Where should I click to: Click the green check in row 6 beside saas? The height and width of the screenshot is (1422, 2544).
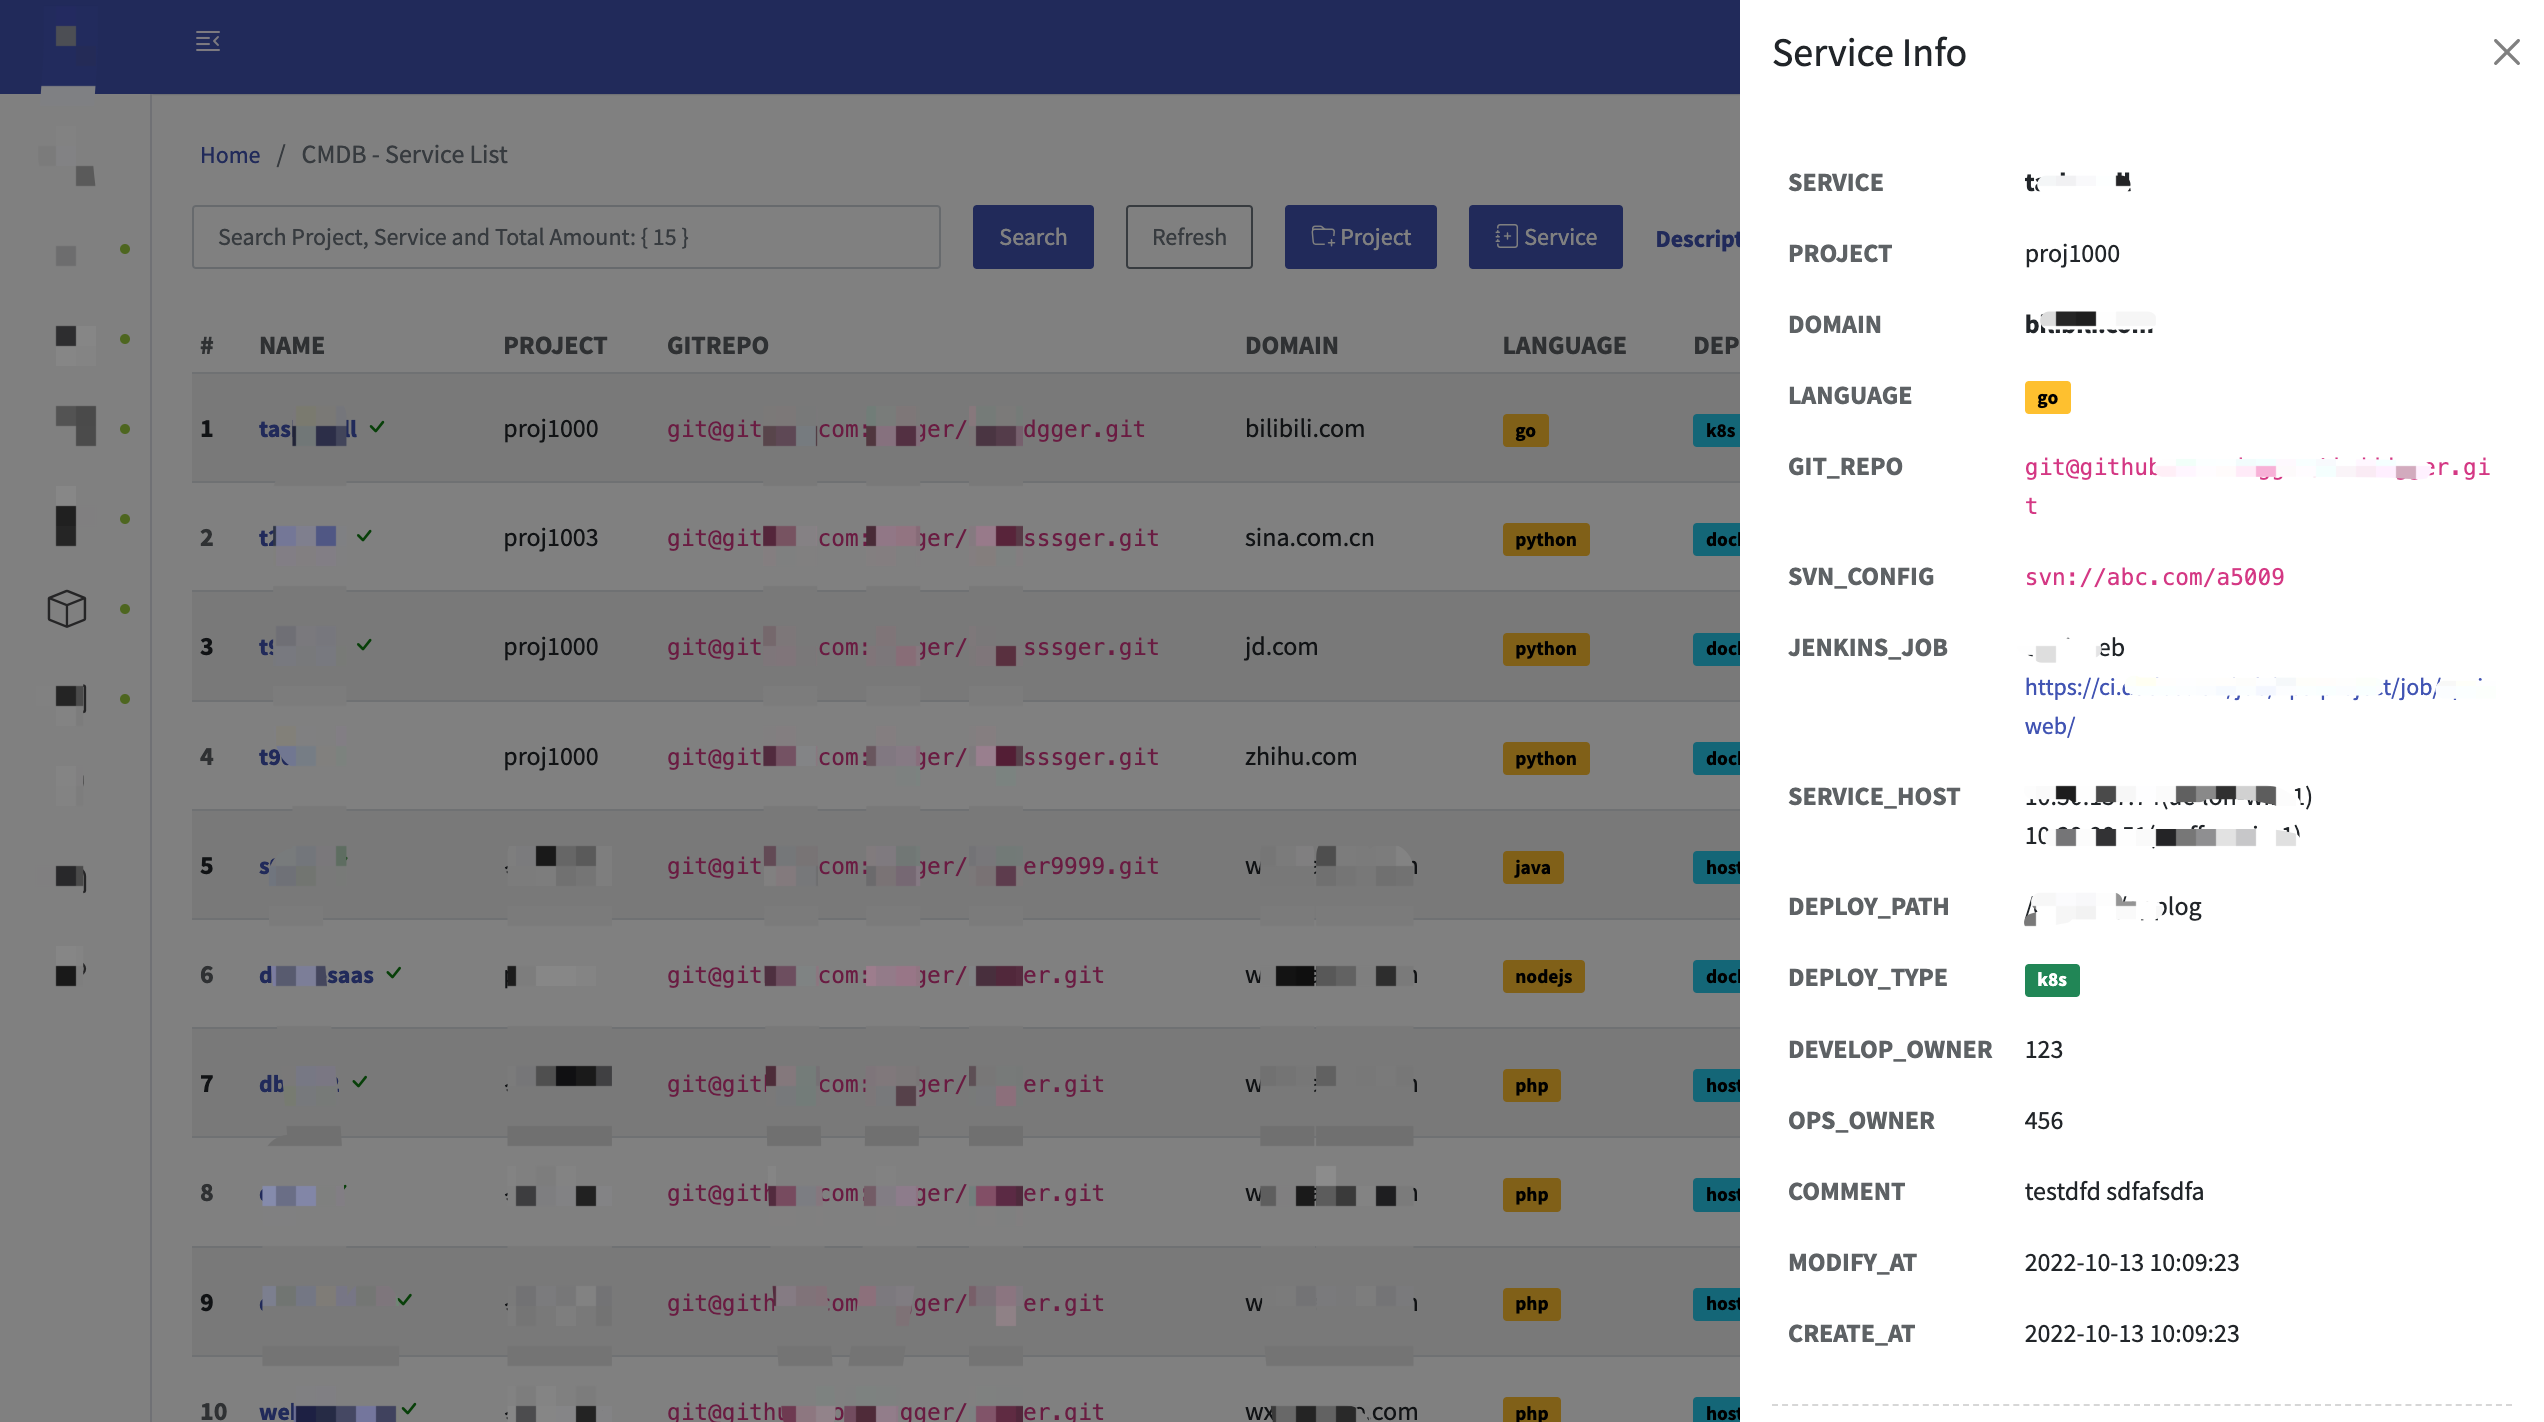tap(394, 973)
